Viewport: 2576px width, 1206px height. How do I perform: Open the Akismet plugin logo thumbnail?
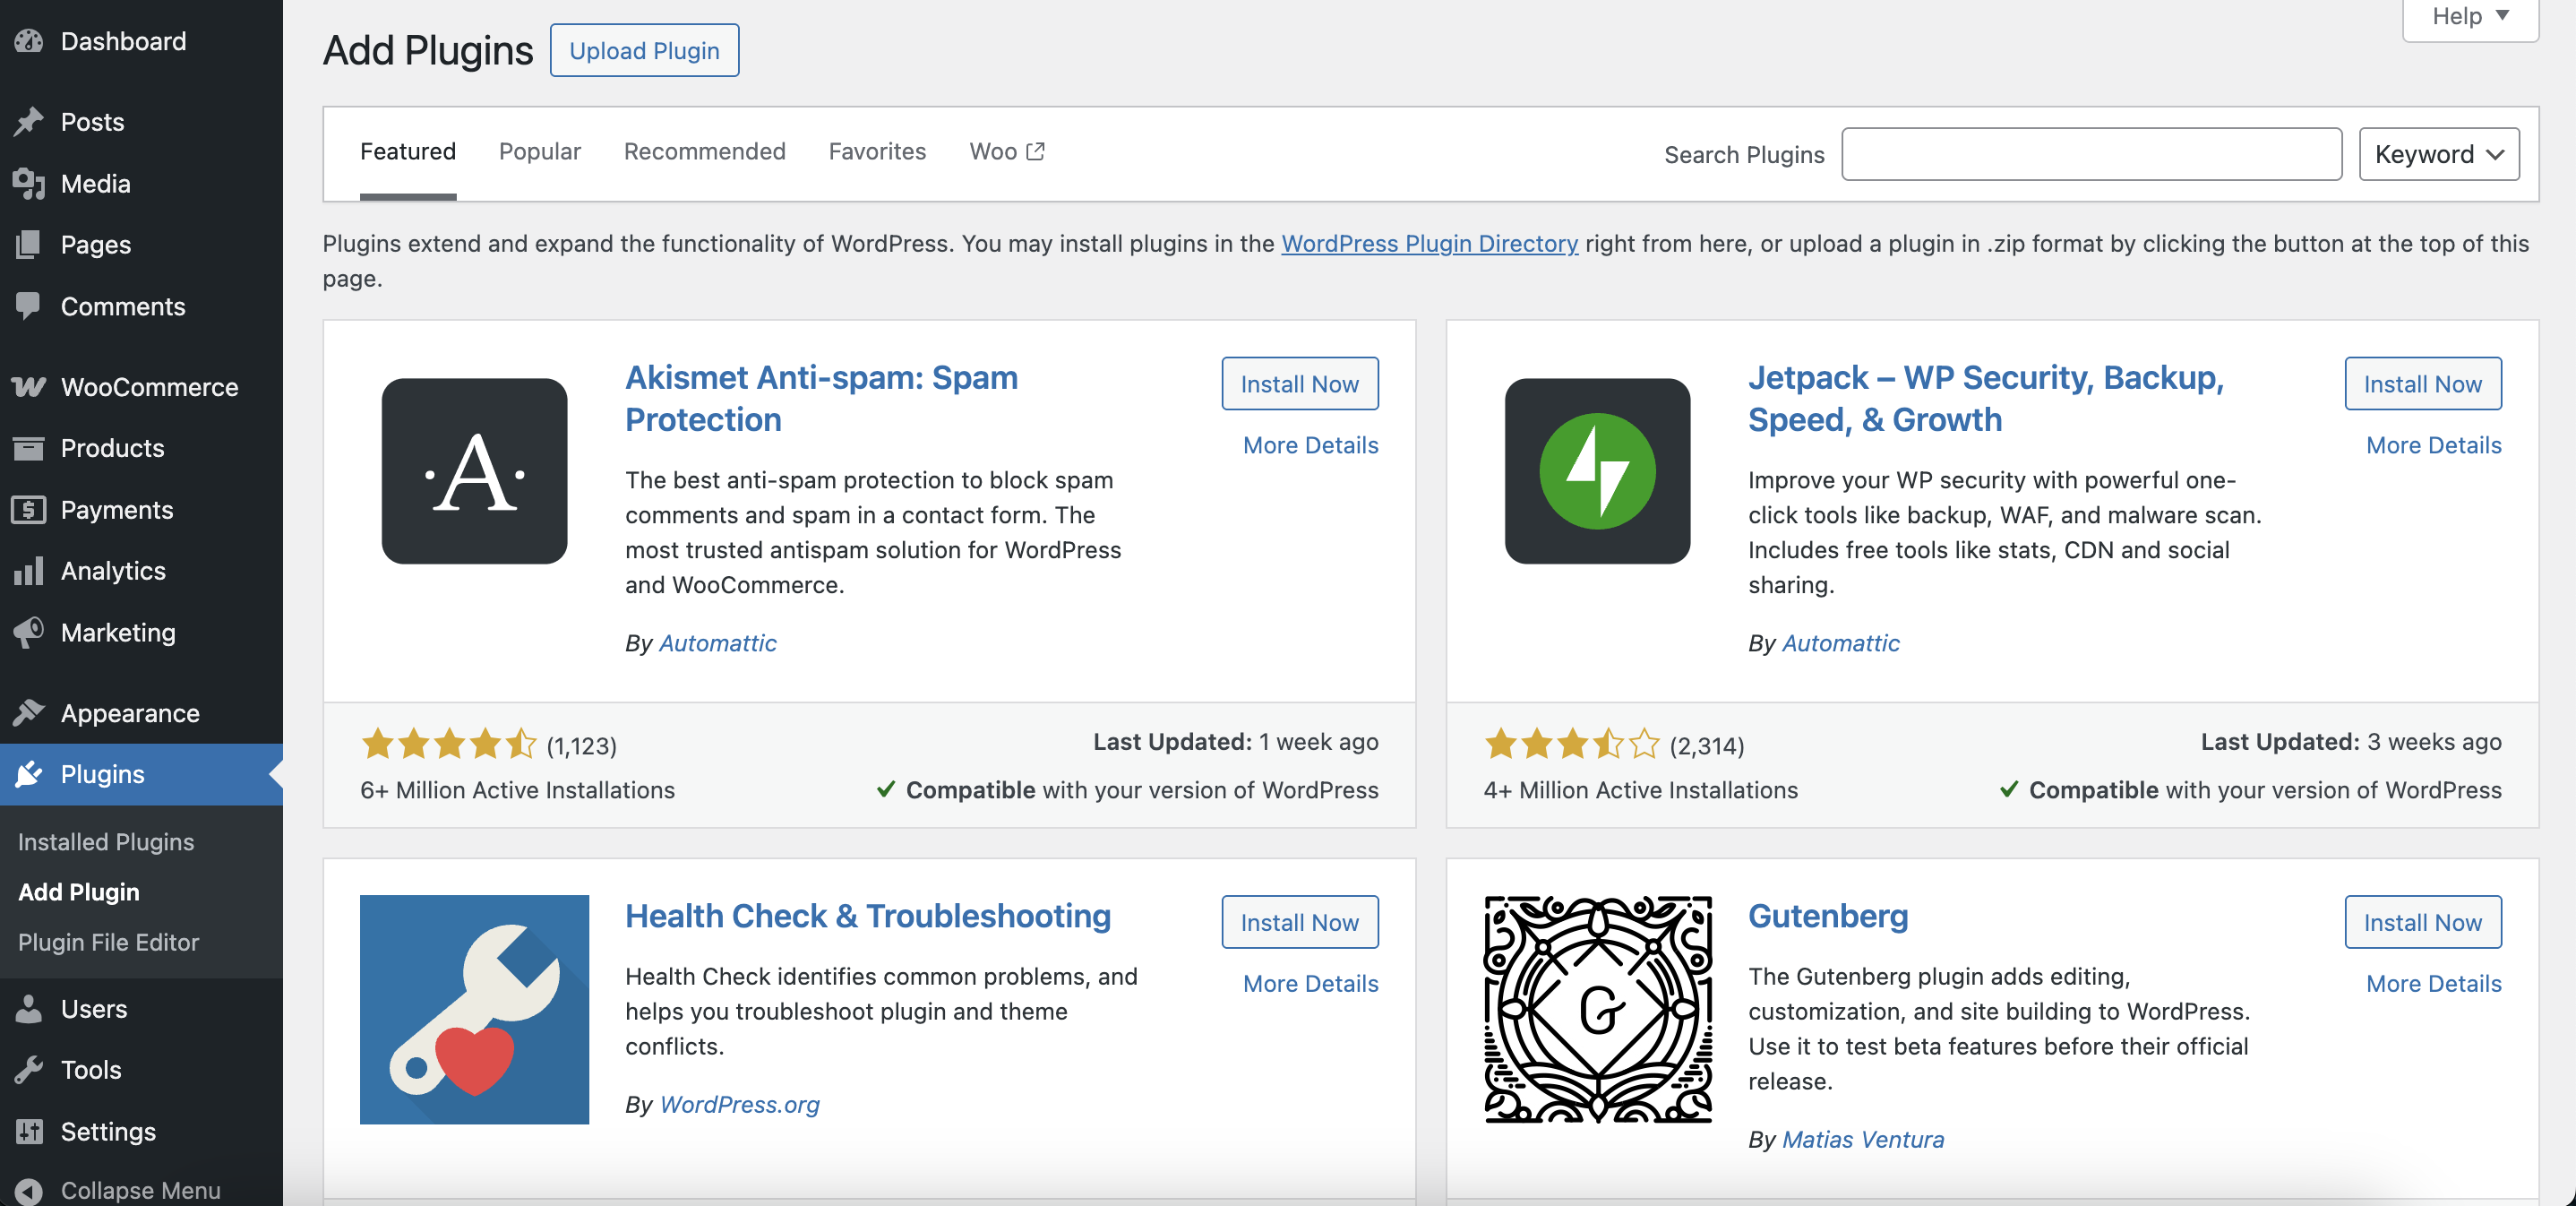pyautogui.click(x=475, y=471)
